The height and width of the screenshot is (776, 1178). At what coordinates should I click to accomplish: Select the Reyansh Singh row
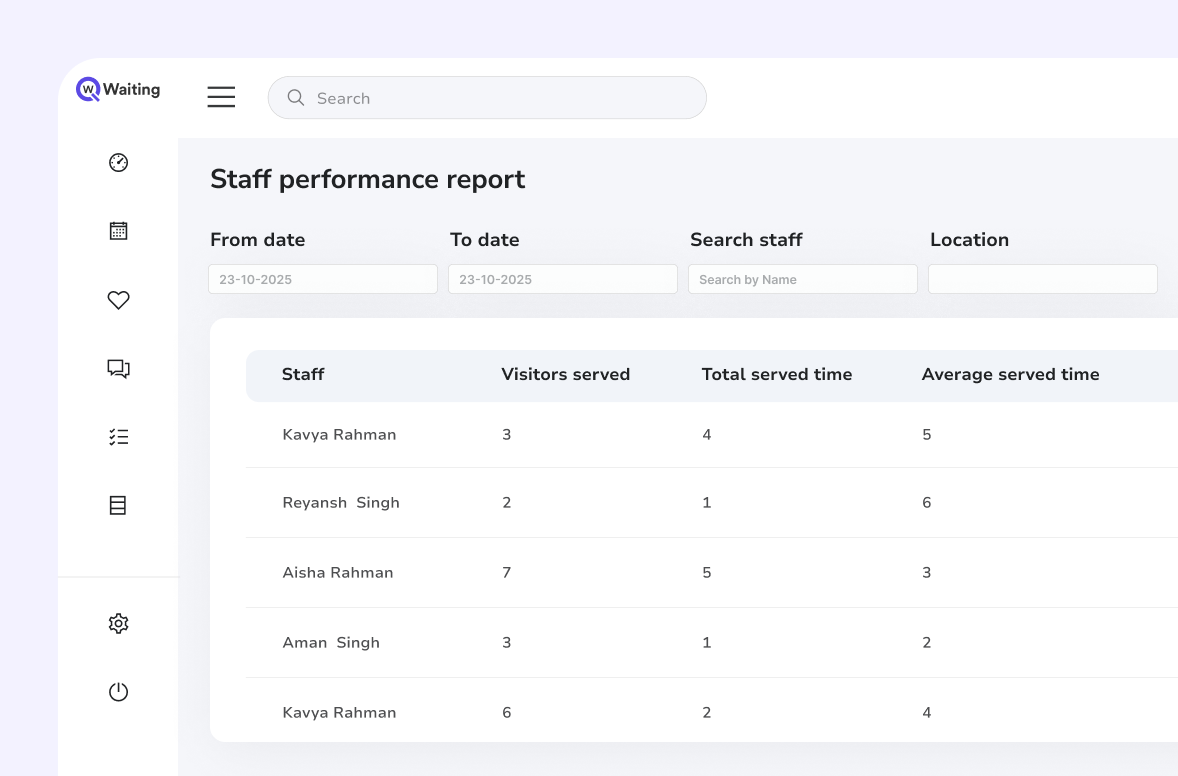(x=600, y=502)
